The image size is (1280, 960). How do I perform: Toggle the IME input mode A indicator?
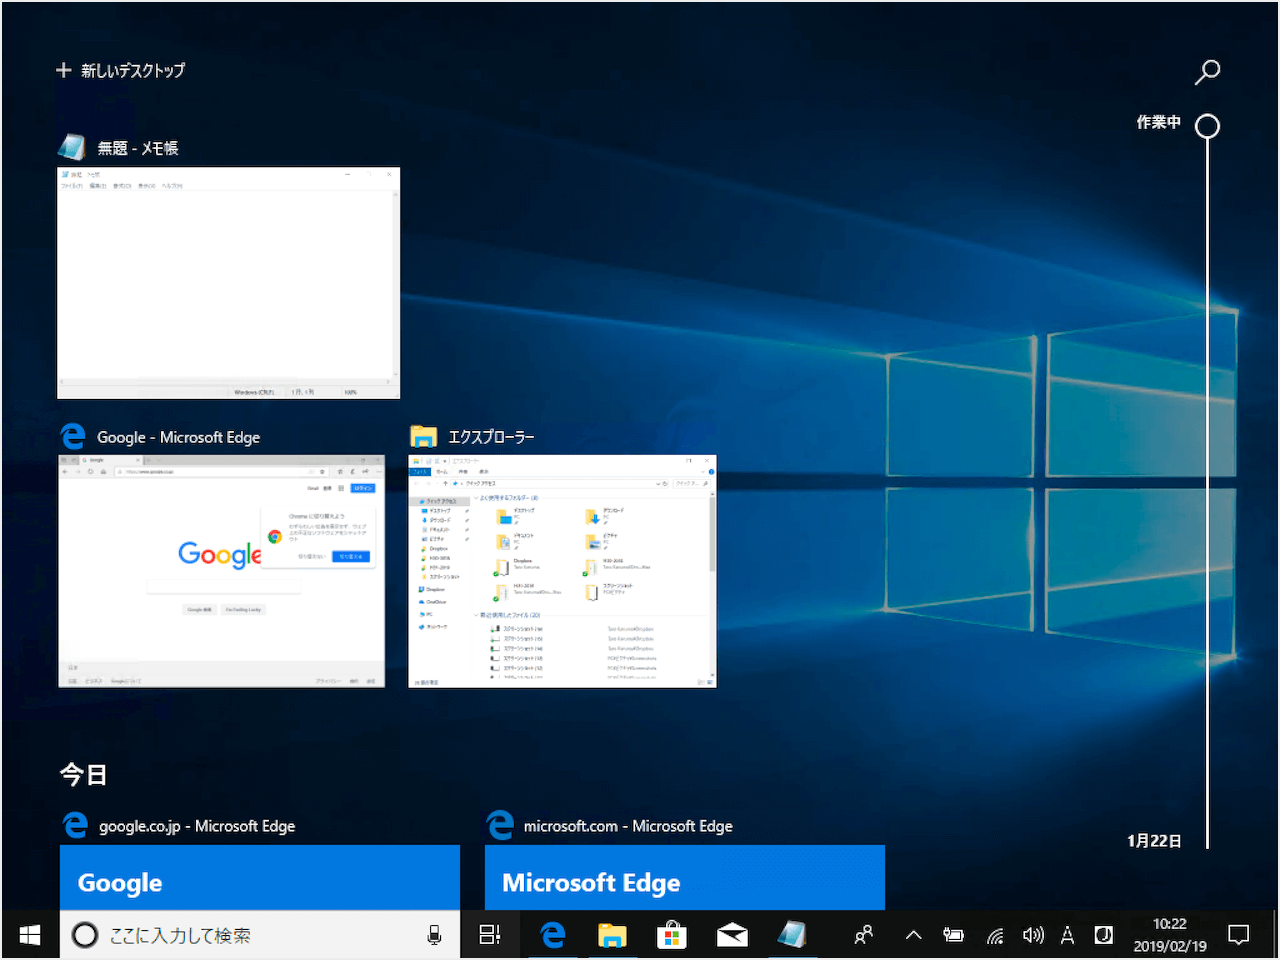point(1067,935)
